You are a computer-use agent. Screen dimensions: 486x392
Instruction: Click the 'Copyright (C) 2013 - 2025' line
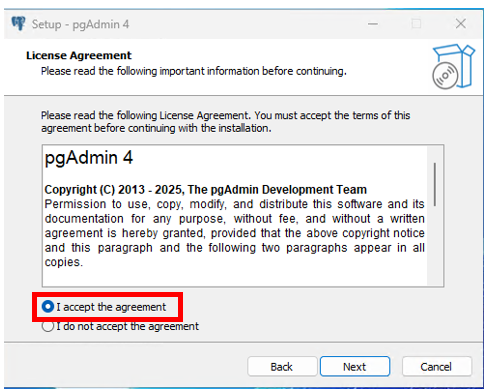[x=206, y=189]
